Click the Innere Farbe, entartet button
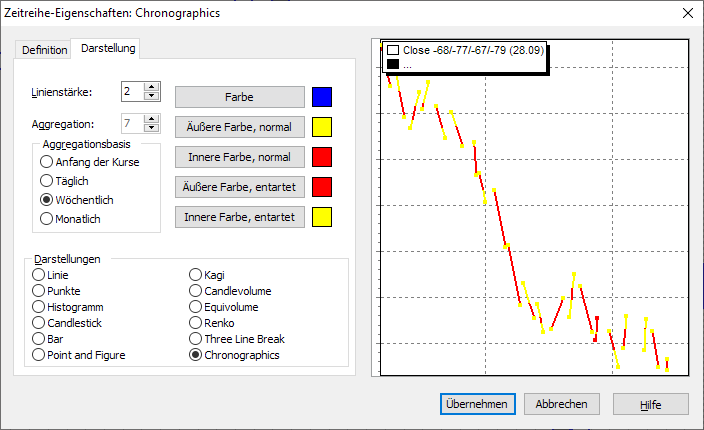 239,217
